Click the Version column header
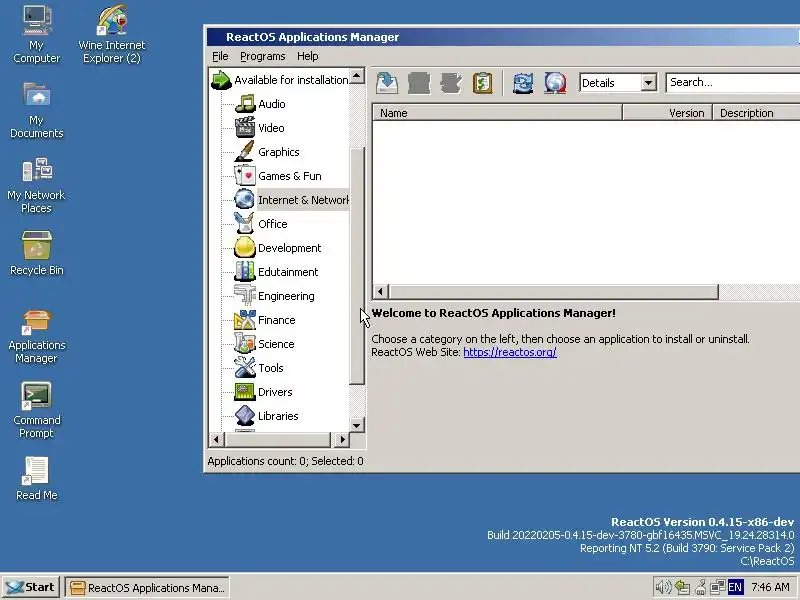 [667, 113]
